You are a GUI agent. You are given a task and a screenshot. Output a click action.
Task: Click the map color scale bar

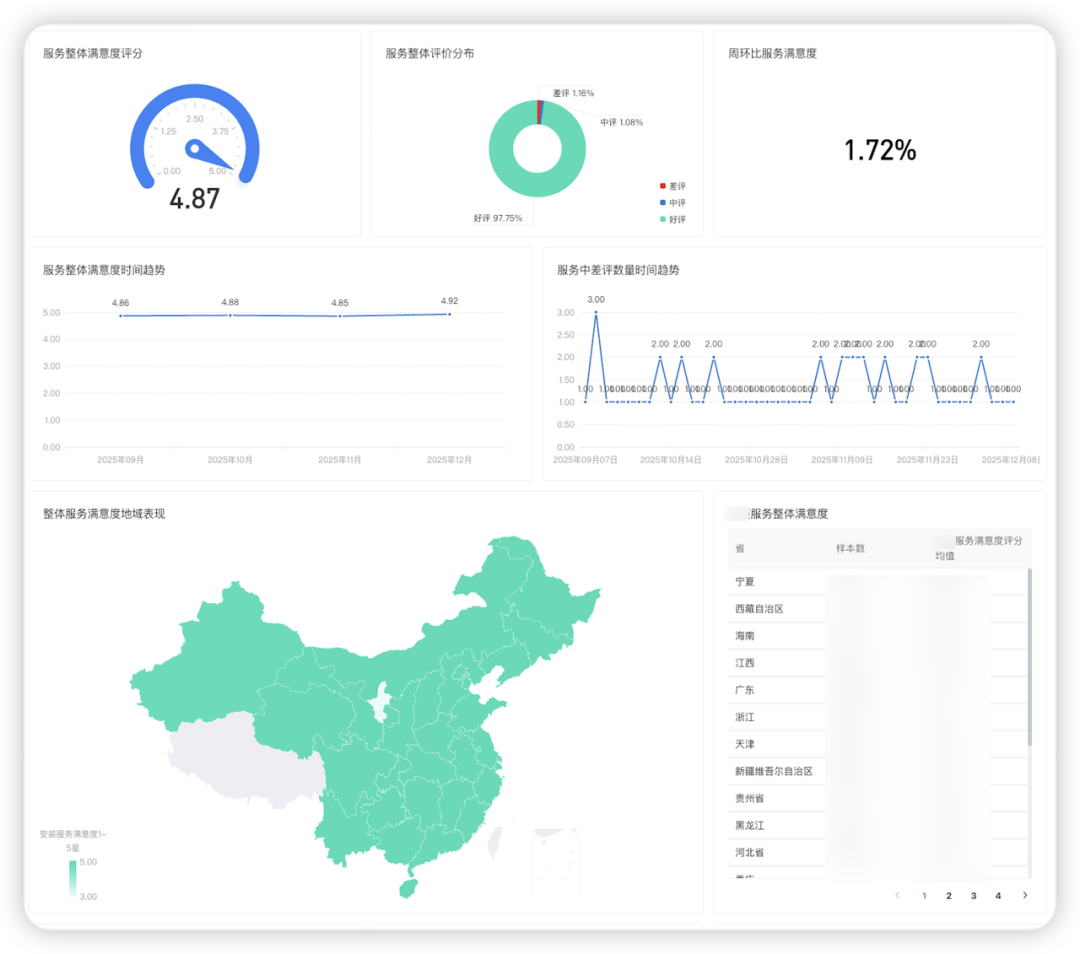[x=72, y=879]
